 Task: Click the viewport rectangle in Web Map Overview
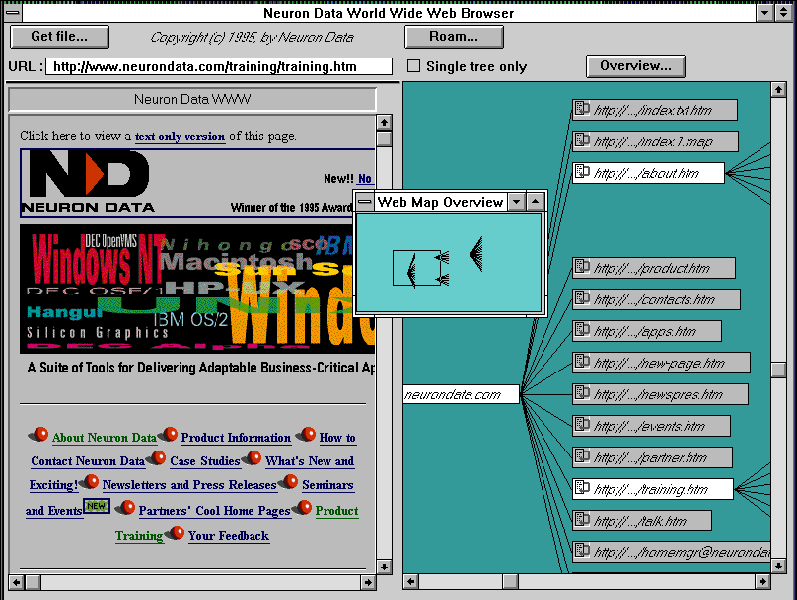417,268
